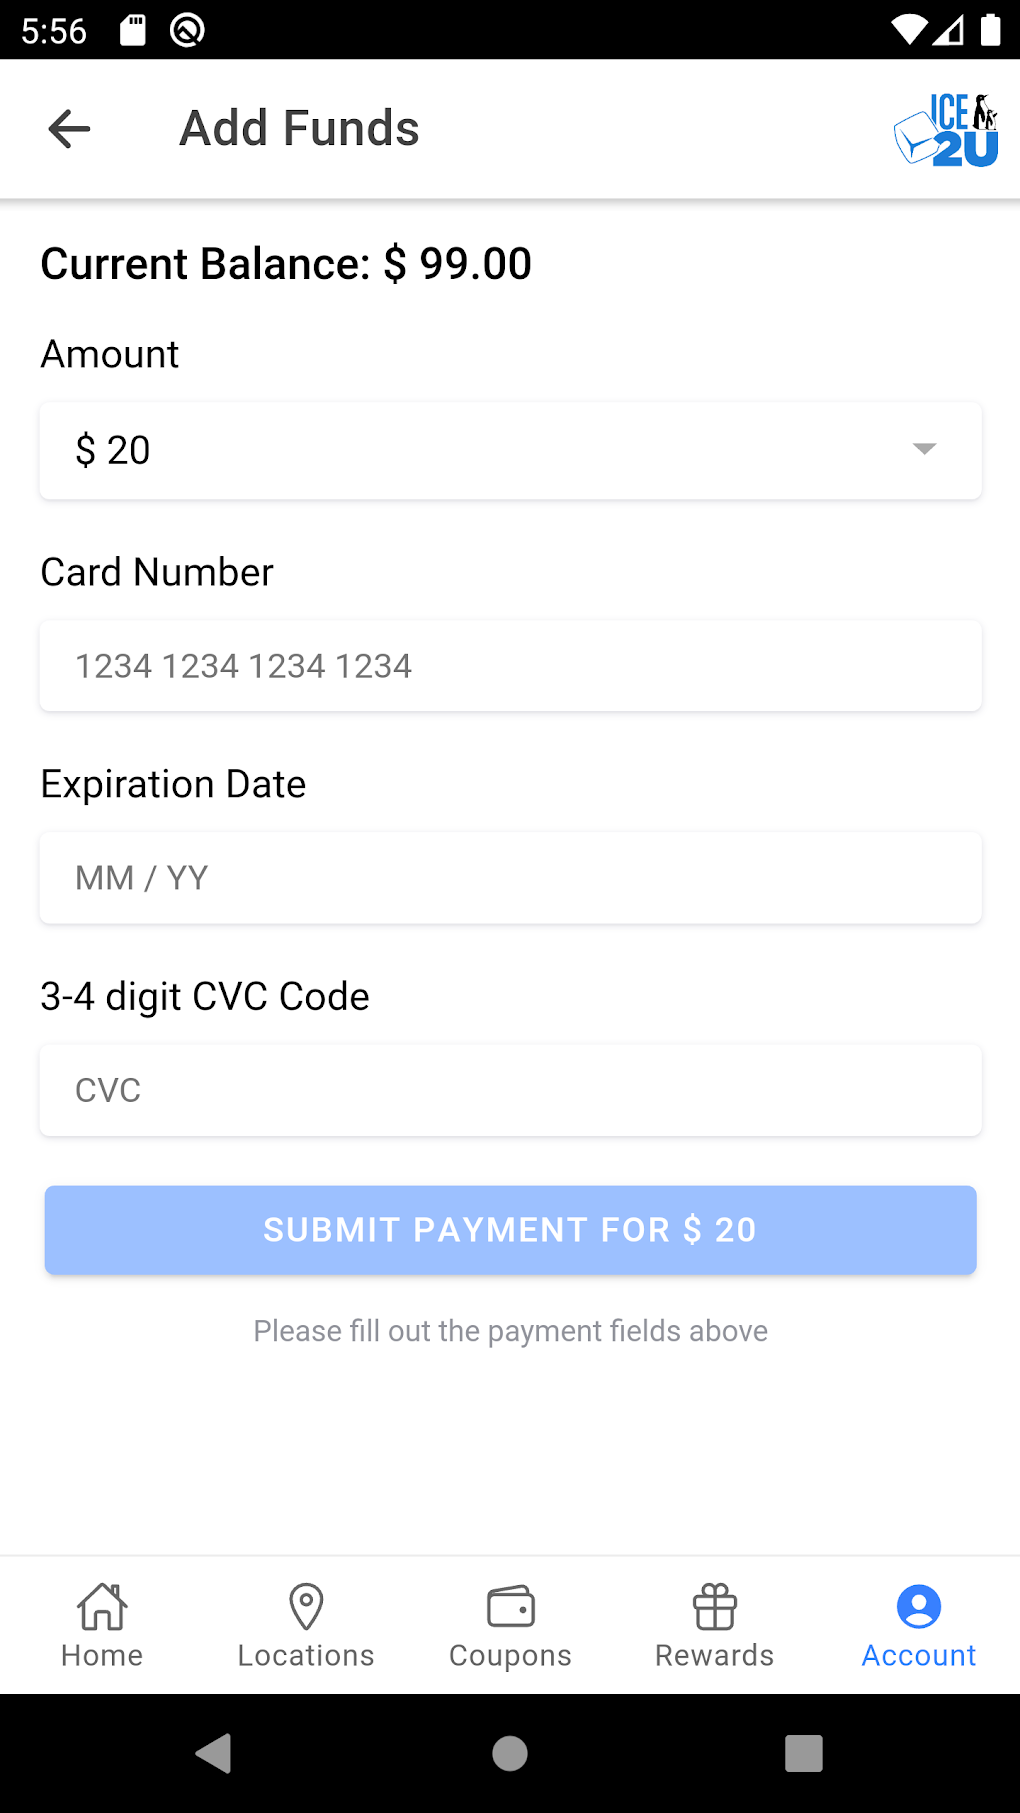Tap the Android recent apps square

(803, 1753)
